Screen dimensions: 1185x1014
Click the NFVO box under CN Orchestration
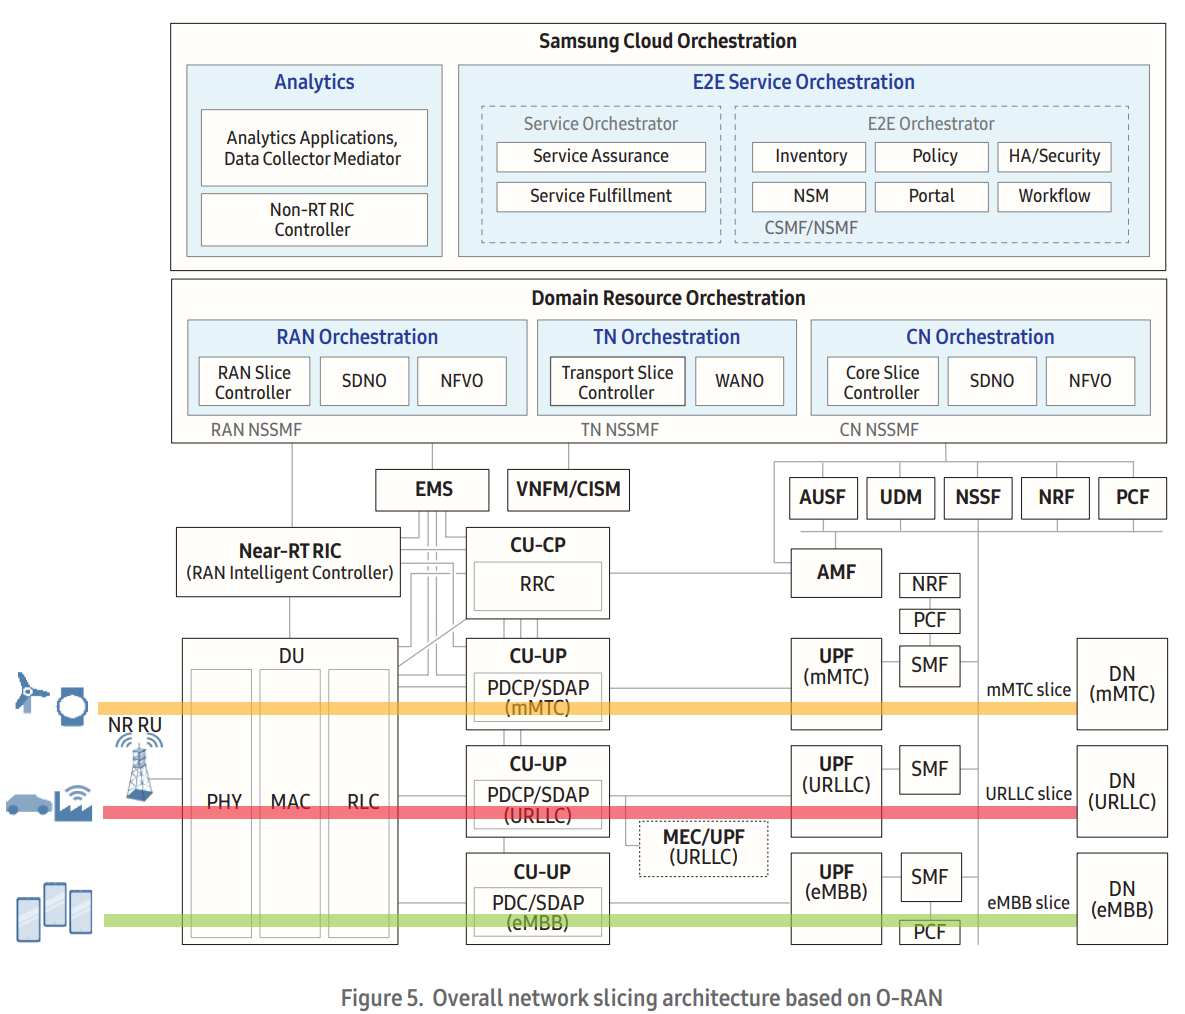coord(1091,382)
